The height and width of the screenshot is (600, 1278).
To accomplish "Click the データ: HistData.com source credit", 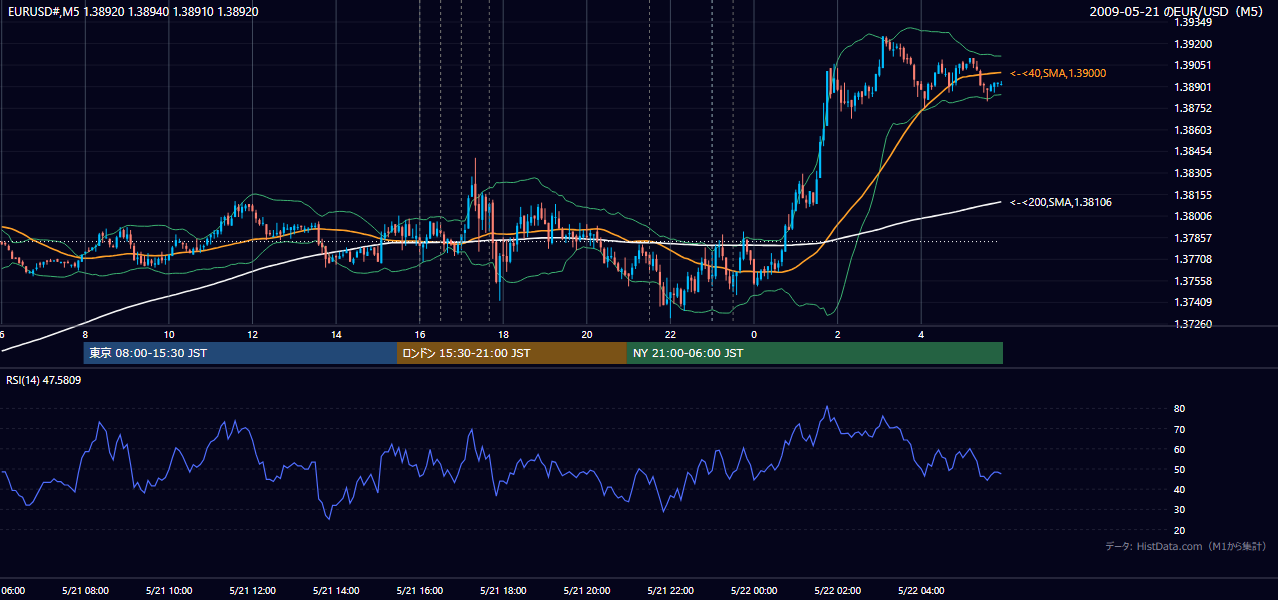I will tap(1186, 546).
